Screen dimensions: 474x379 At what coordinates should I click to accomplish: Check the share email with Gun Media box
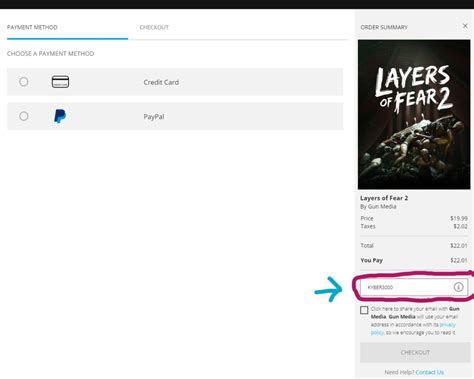pos(364,310)
